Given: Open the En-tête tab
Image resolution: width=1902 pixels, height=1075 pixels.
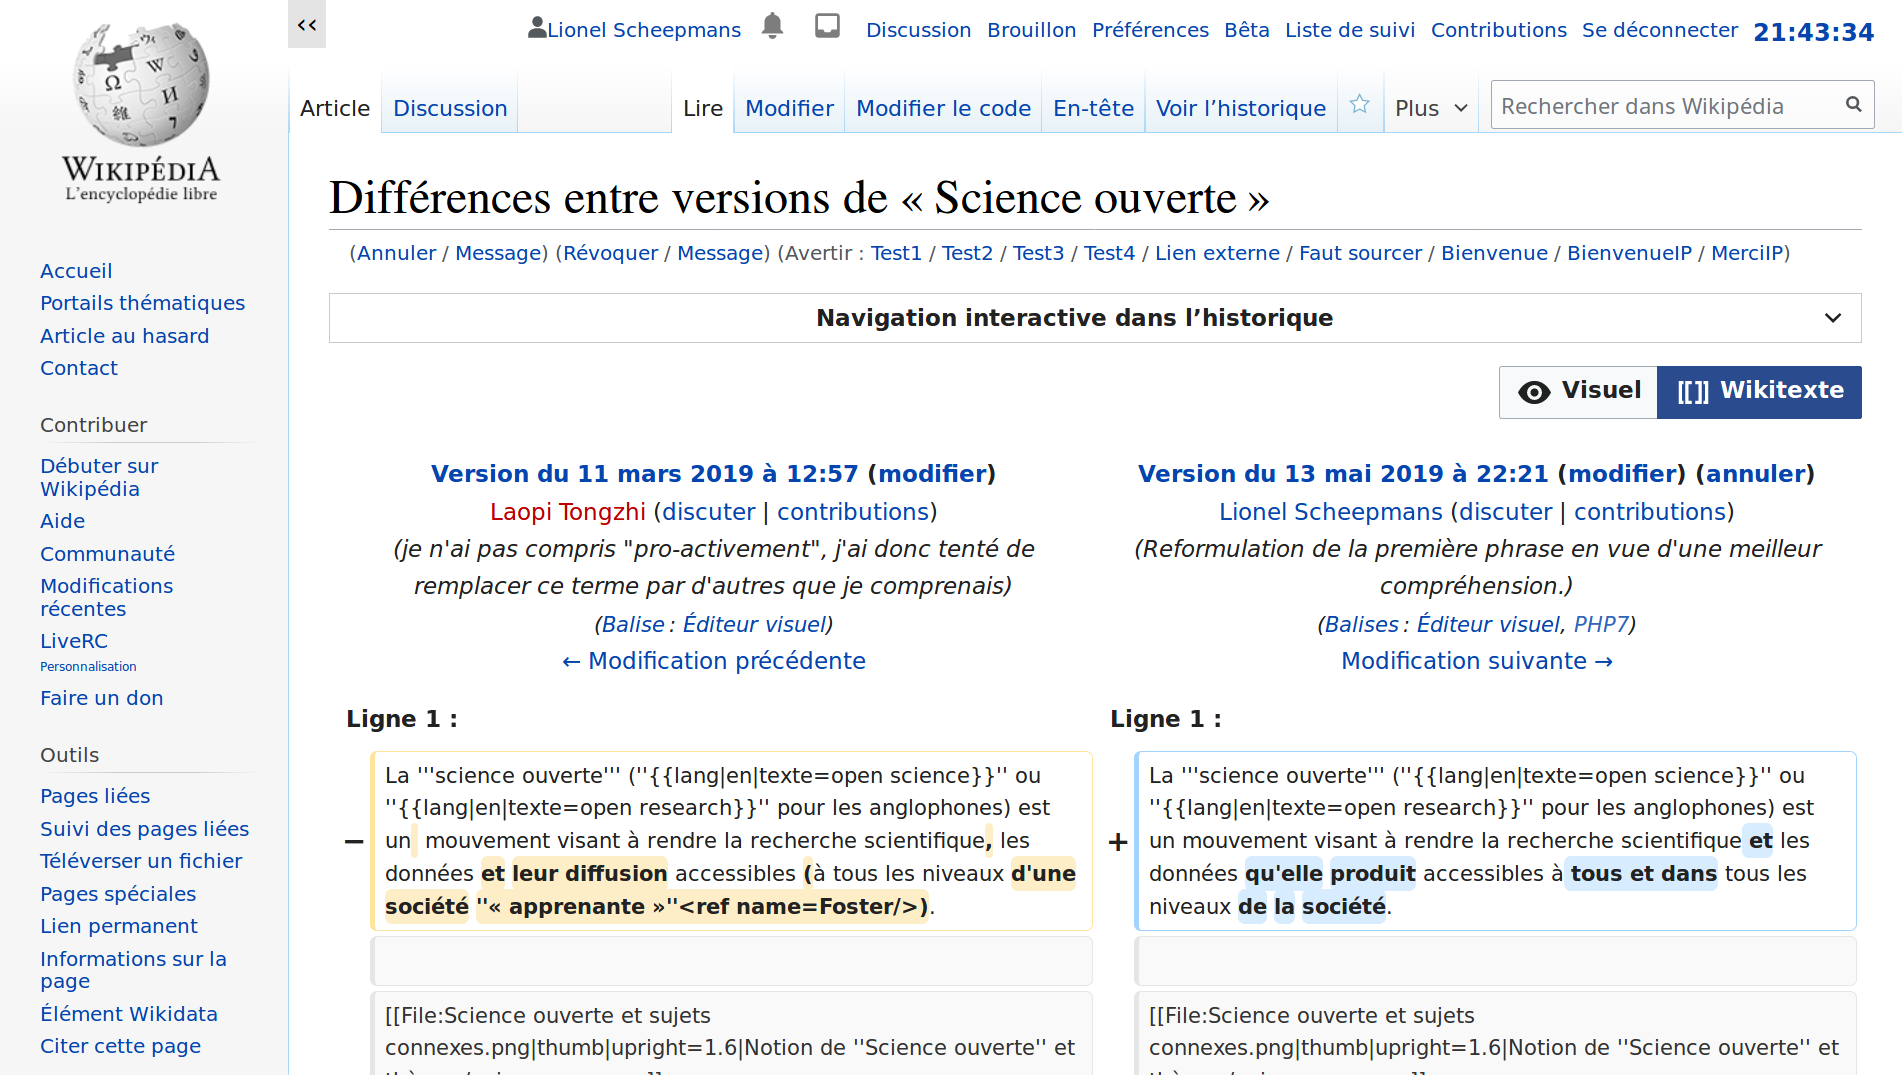Looking at the screenshot, I should point(1093,108).
